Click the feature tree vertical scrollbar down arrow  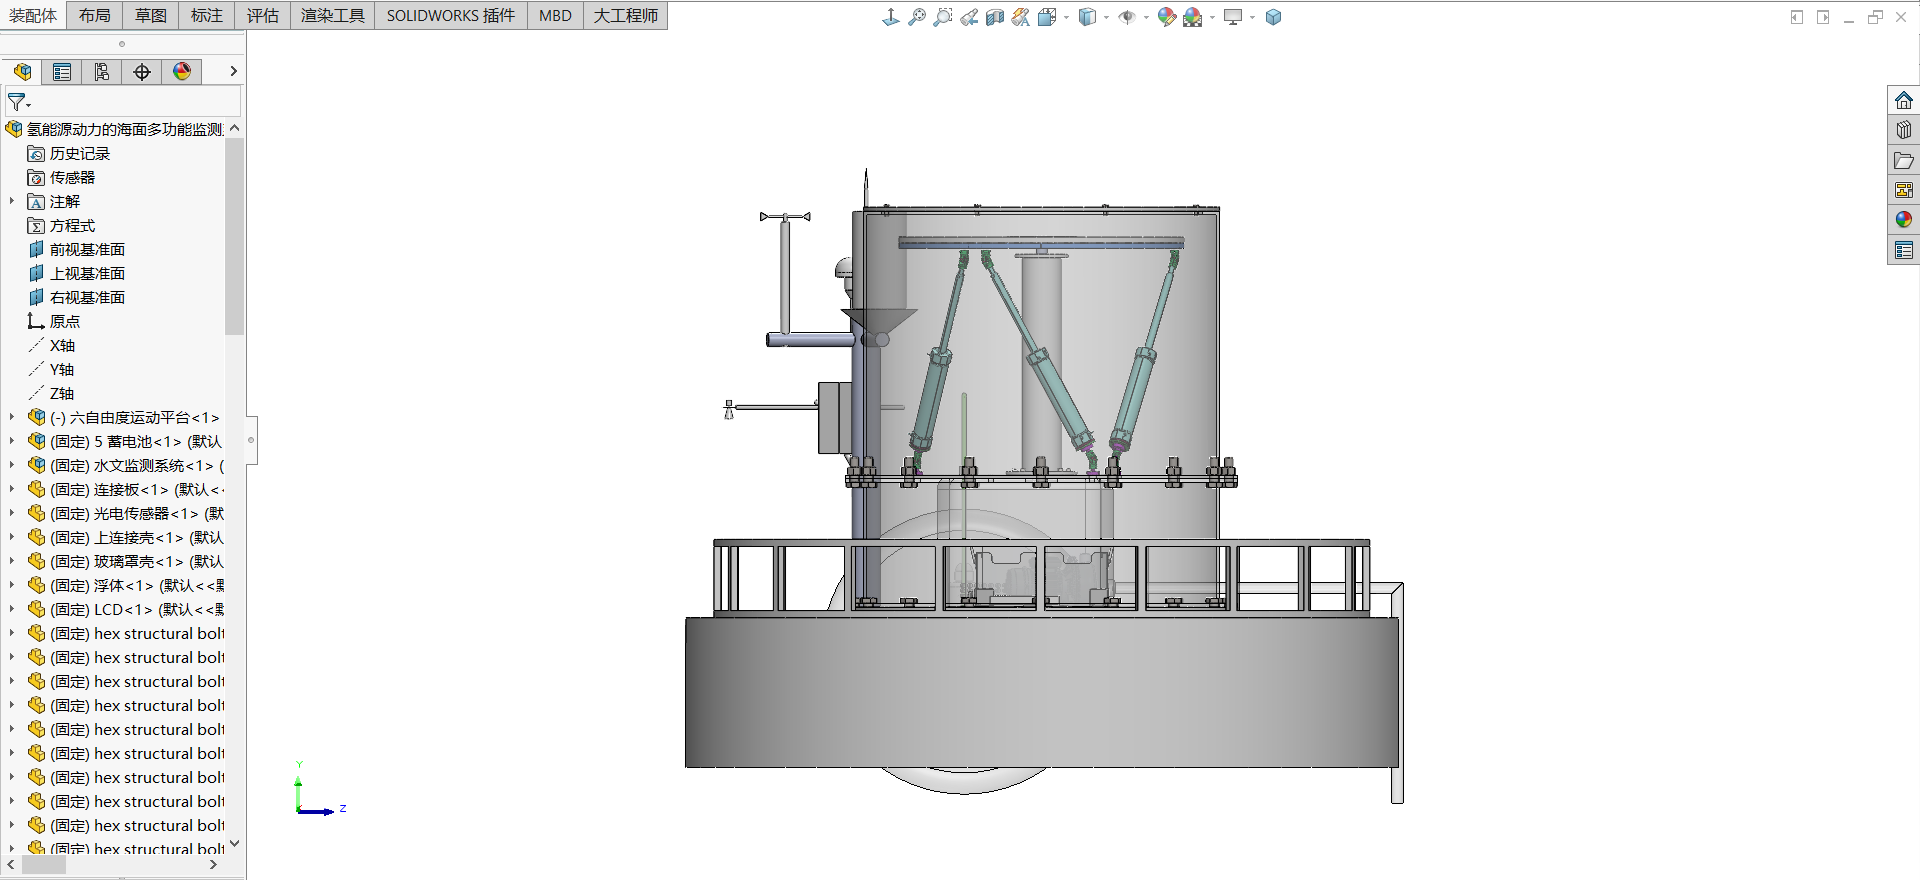tap(234, 843)
